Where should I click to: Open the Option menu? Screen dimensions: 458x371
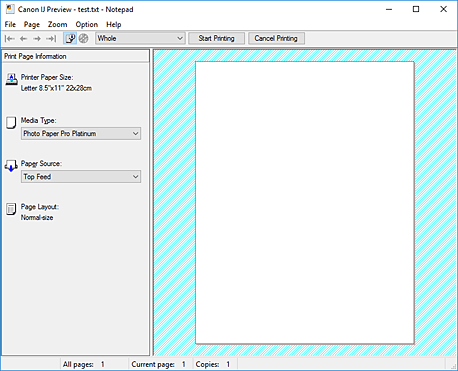[x=87, y=24]
